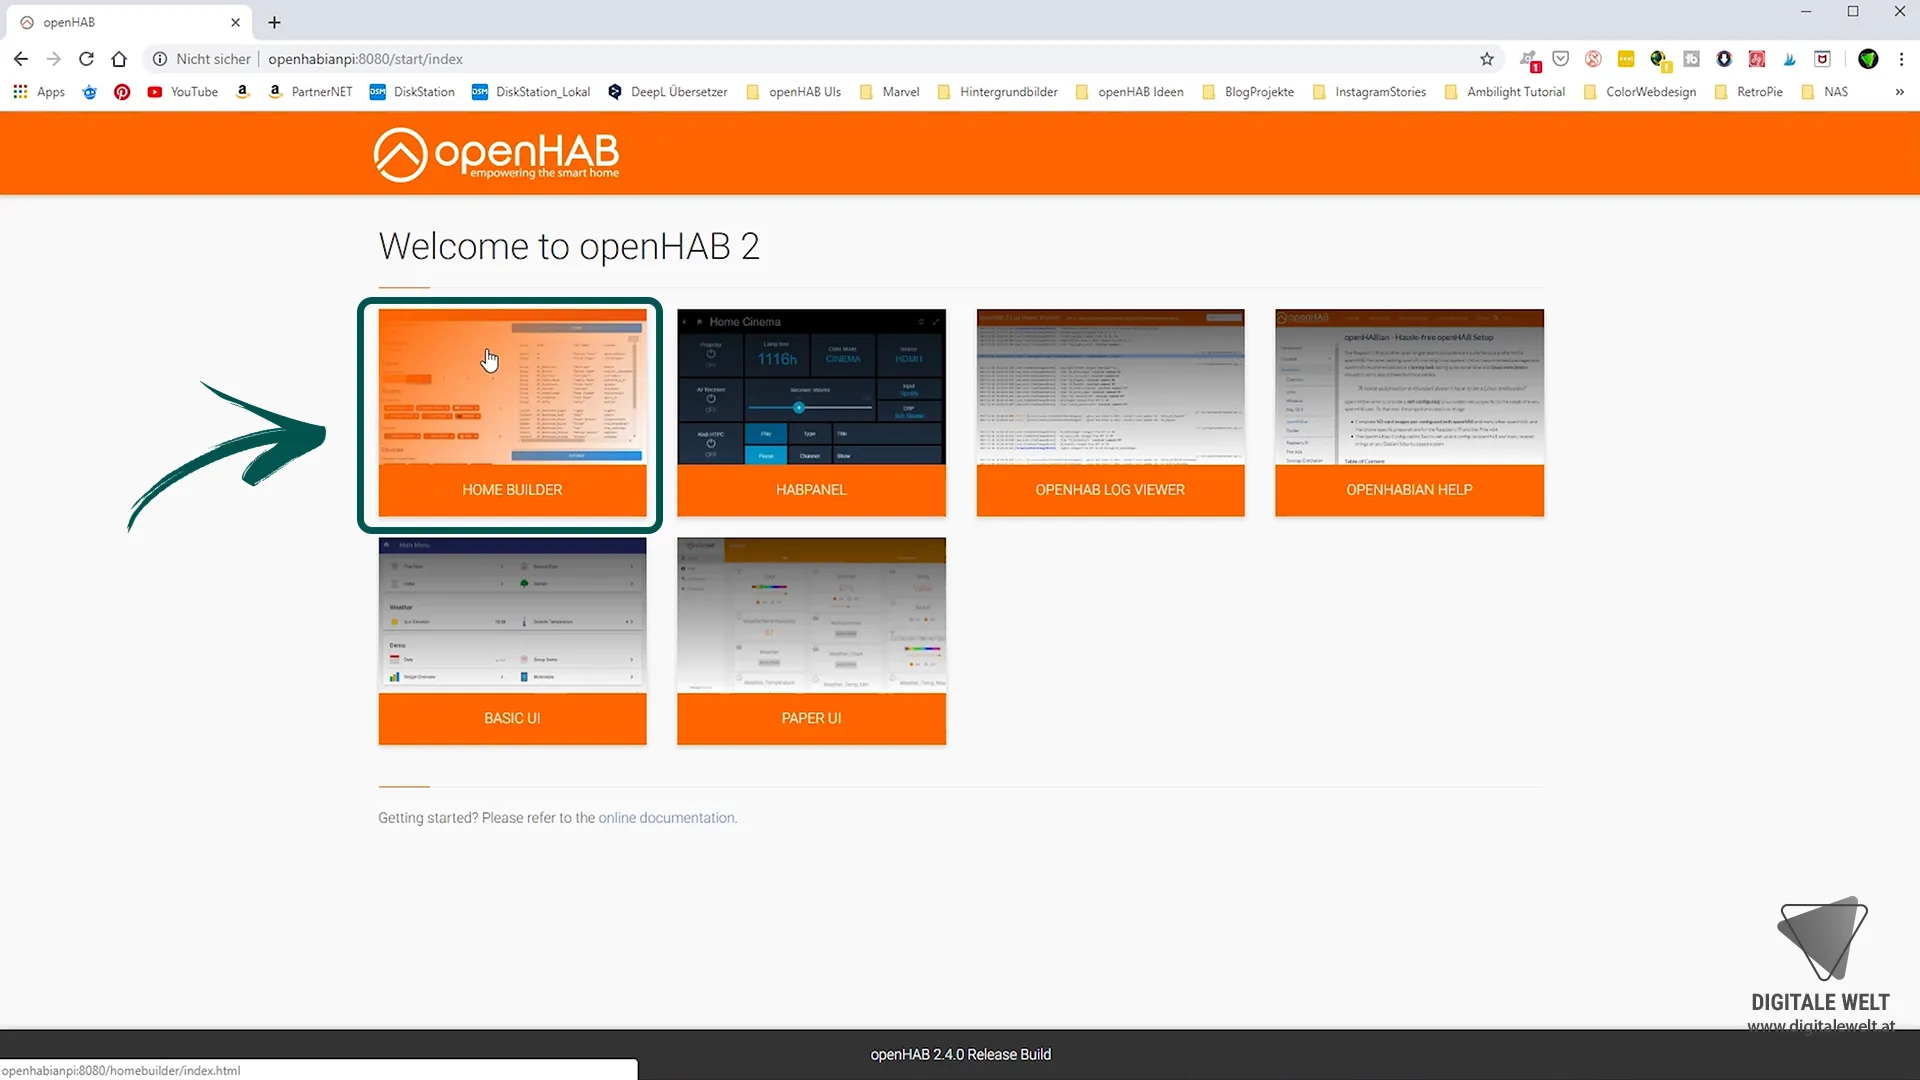1920x1080 pixels.
Task: Open the DeepL Übersetzer bookmark
Action: tap(668, 92)
